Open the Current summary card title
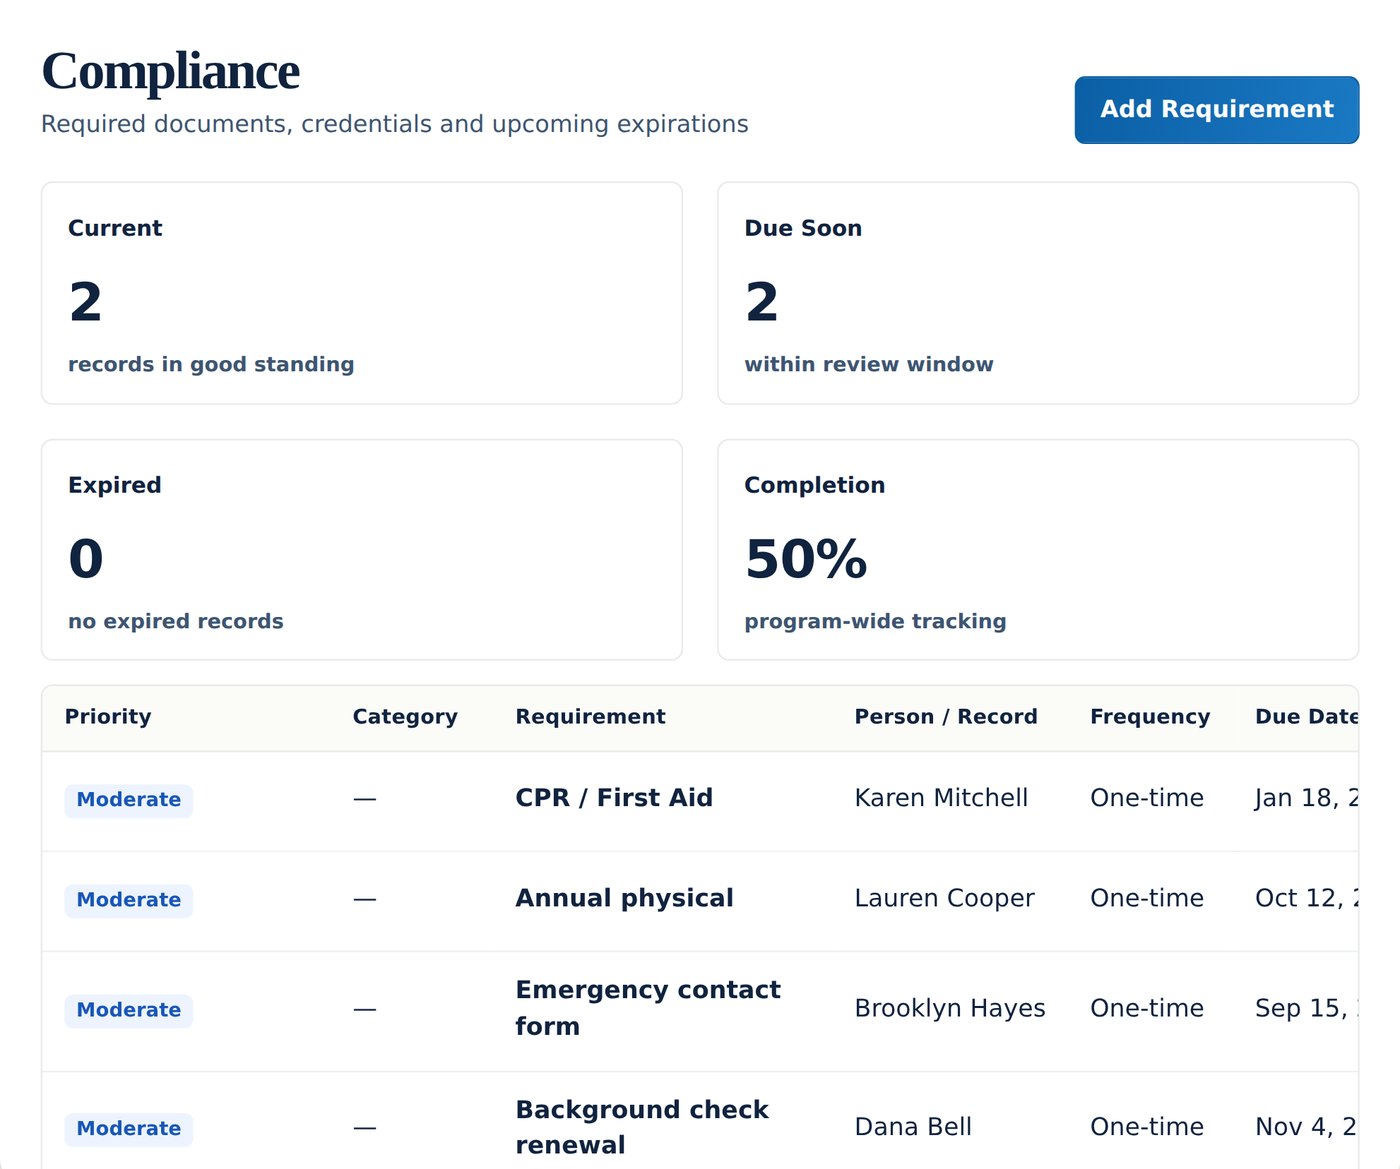Image resolution: width=1400 pixels, height=1169 pixels. [115, 228]
